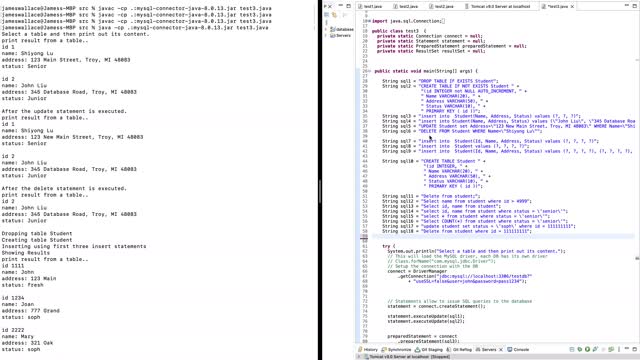The height and width of the screenshot is (360, 640).
Task: Select the database project folder
Action: pos(342,29)
